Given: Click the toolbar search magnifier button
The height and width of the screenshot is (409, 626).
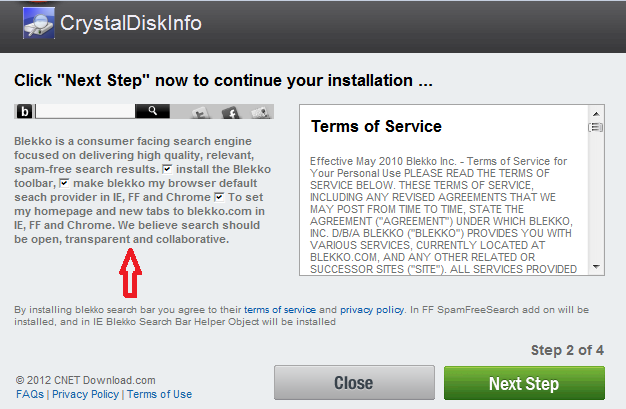Looking at the screenshot, I should coord(153,112).
